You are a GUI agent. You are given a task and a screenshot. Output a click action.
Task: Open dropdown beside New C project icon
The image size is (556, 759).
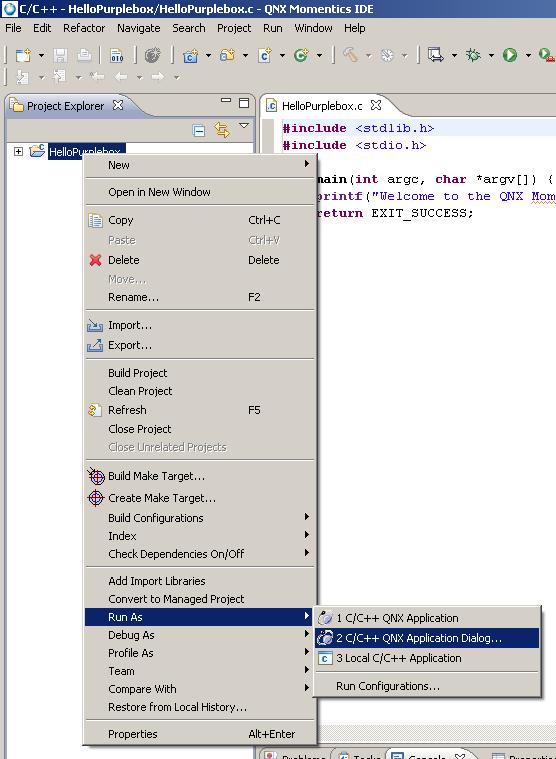tap(209, 56)
